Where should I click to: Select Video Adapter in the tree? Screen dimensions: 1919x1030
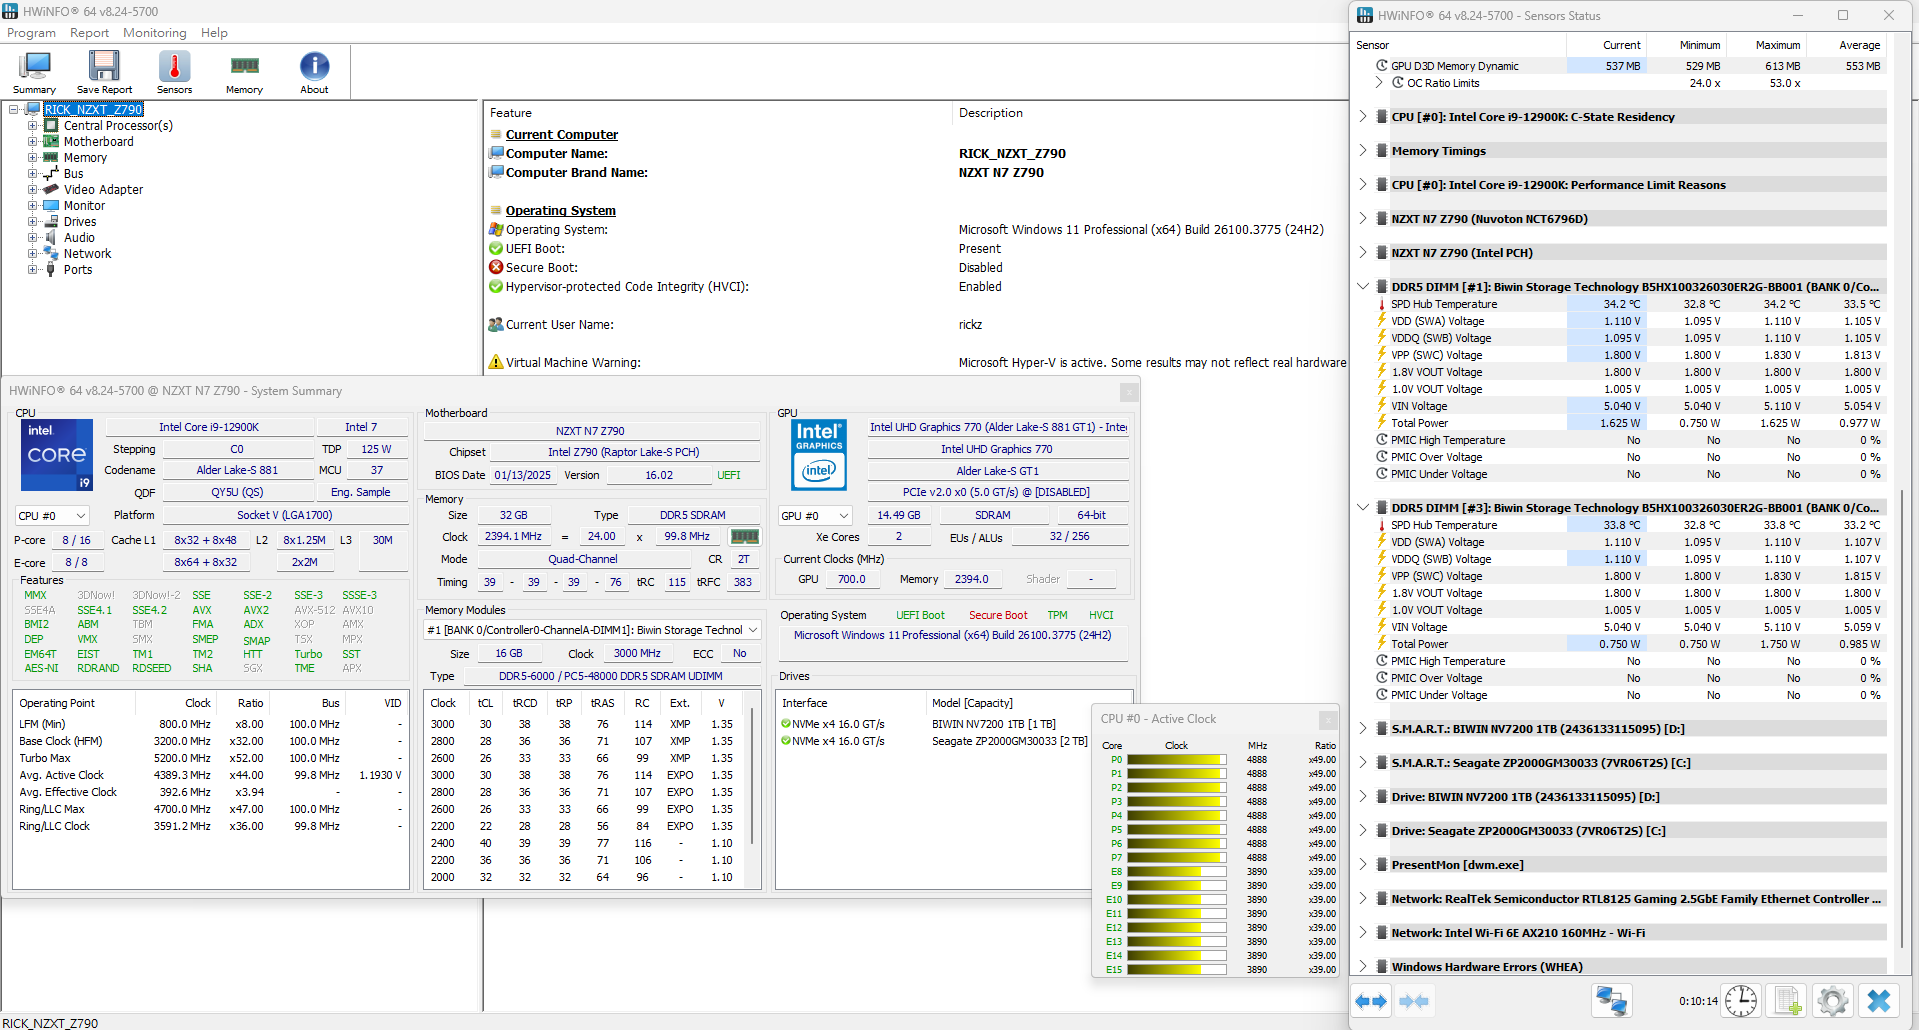point(103,190)
